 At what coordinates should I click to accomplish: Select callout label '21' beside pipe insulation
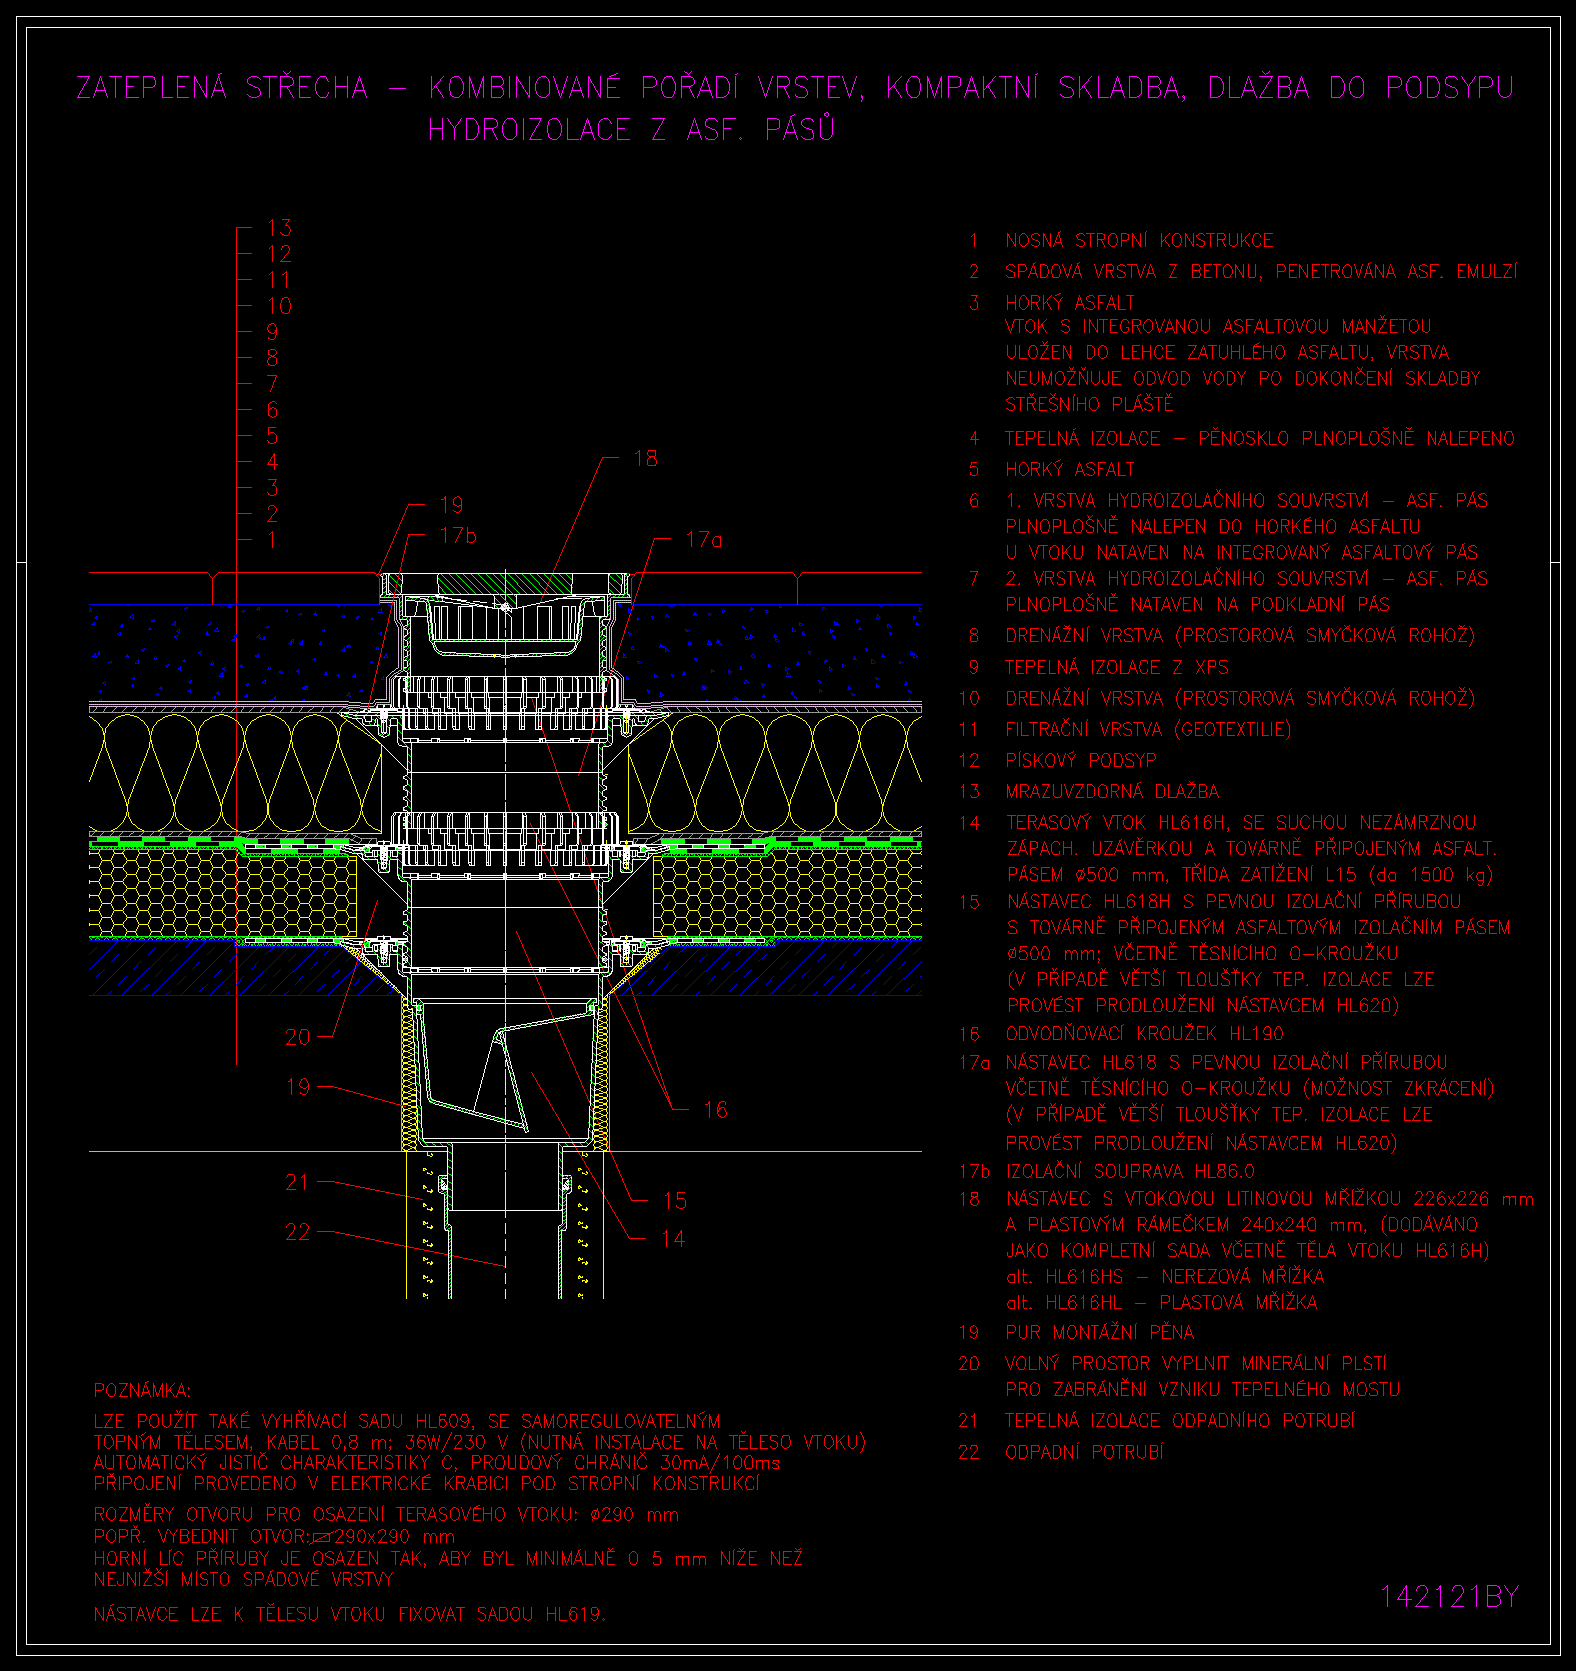click(298, 1182)
